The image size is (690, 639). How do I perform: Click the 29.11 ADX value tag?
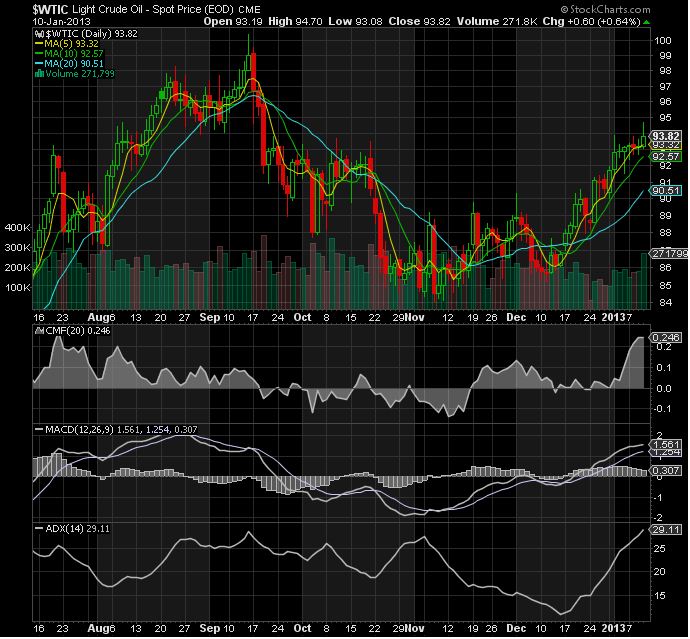coord(666,529)
